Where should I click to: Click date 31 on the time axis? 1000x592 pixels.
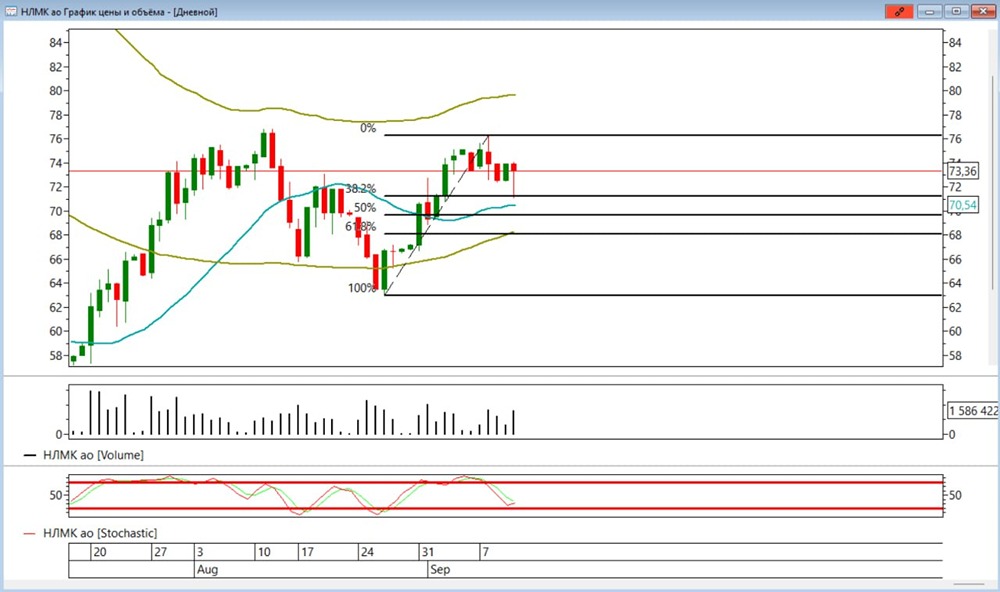click(x=427, y=552)
